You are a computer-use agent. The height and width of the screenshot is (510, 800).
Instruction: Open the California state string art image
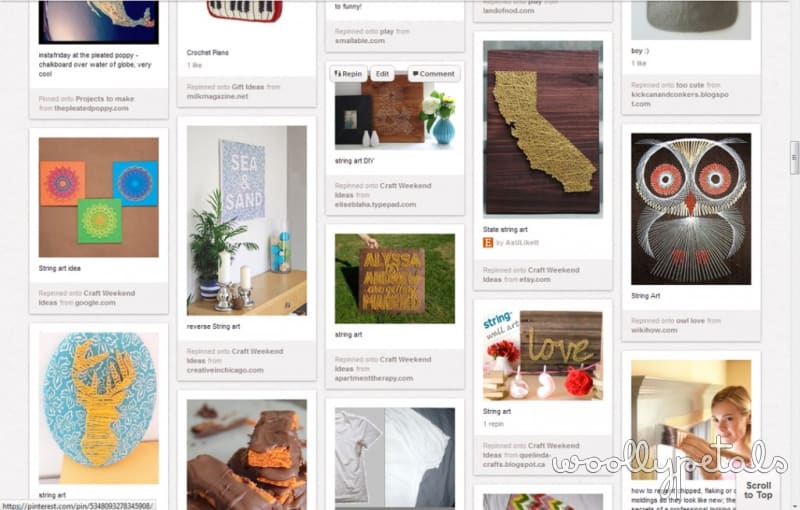(543, 130)
